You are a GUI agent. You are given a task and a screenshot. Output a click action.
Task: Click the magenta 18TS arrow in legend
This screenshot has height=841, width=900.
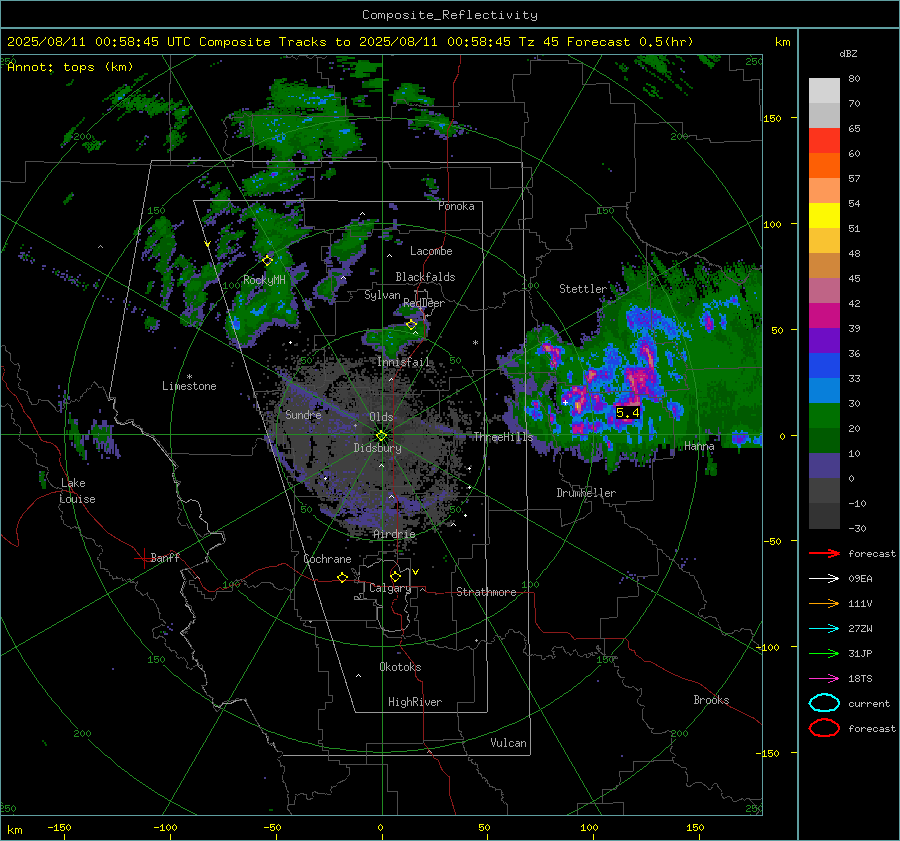pos(824,679)
